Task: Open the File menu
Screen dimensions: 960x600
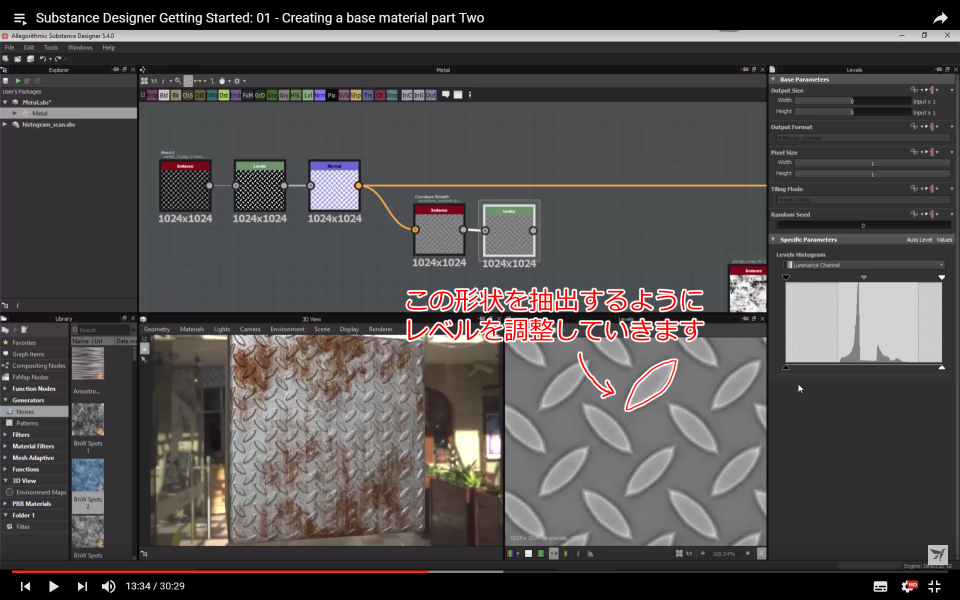Action: click(x=9, y=47)
